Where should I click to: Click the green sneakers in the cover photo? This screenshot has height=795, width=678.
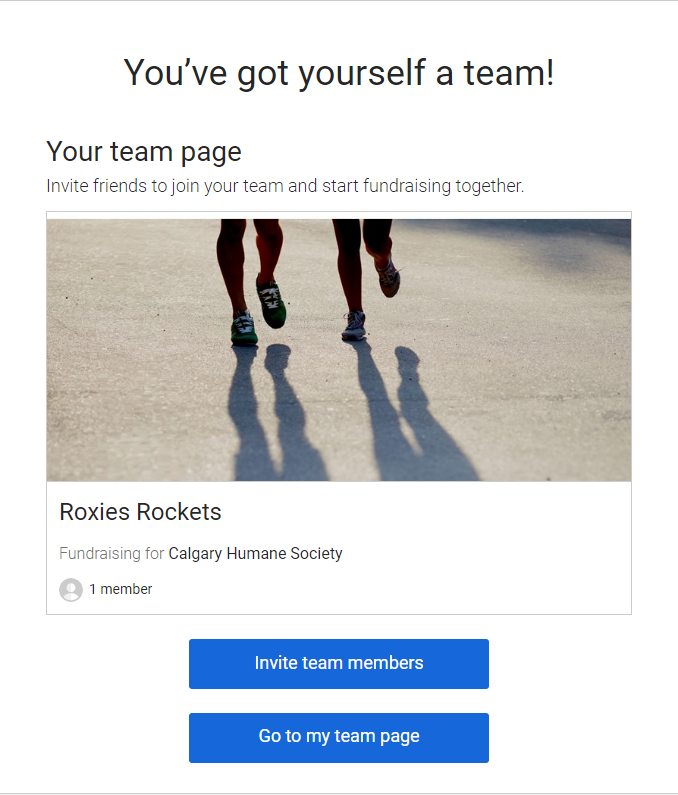point(259,312)
